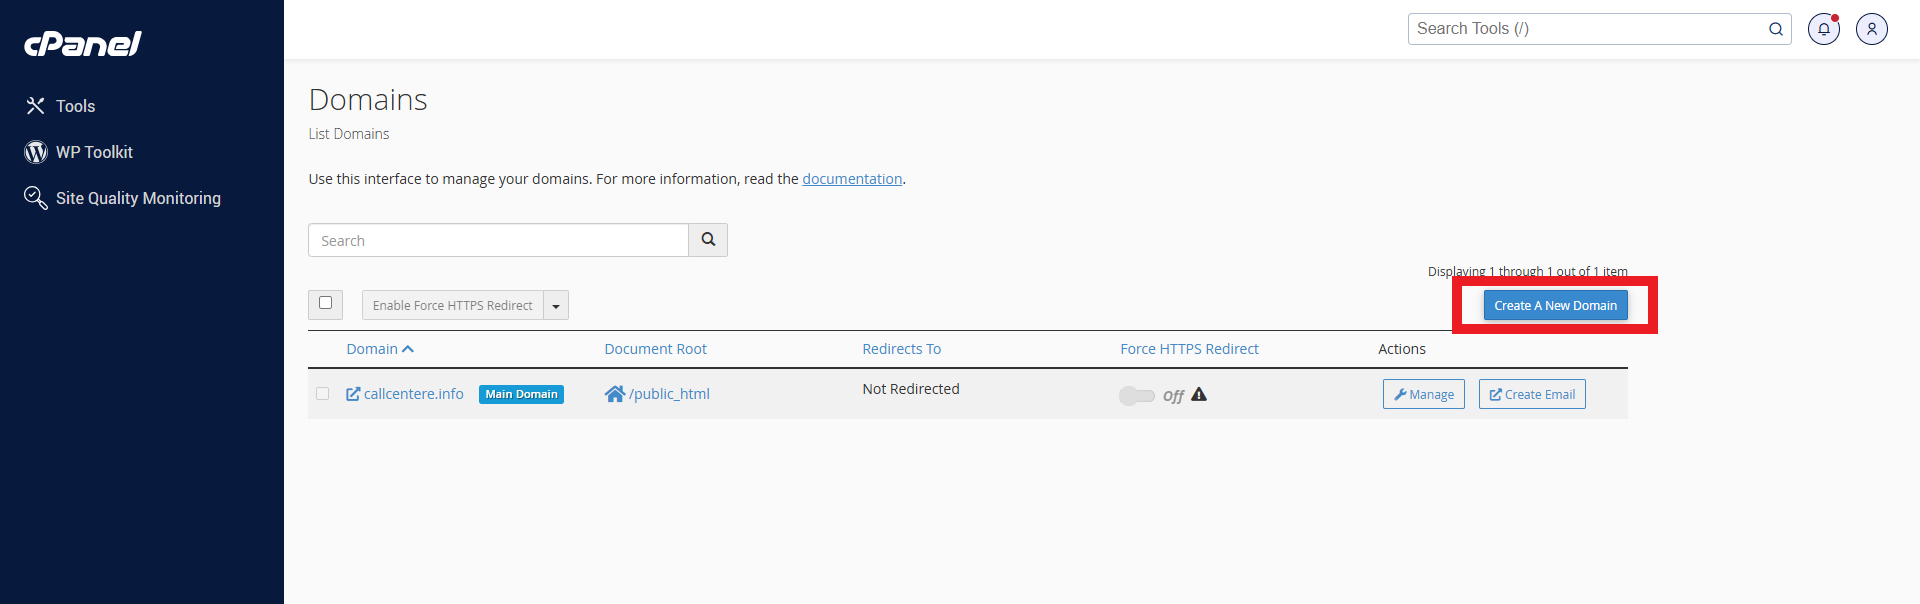Open the documentation link
Image resolution: width=1920 pixels, height=604 pixels.
[x=852, y=179]
